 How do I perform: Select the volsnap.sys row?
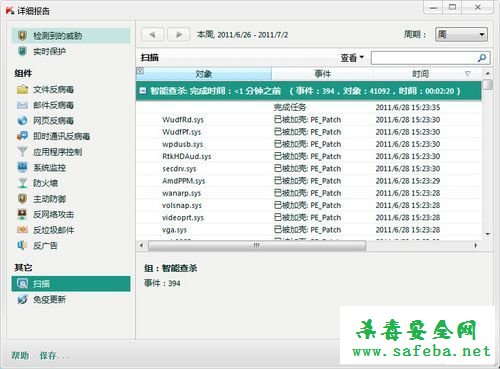309,205
